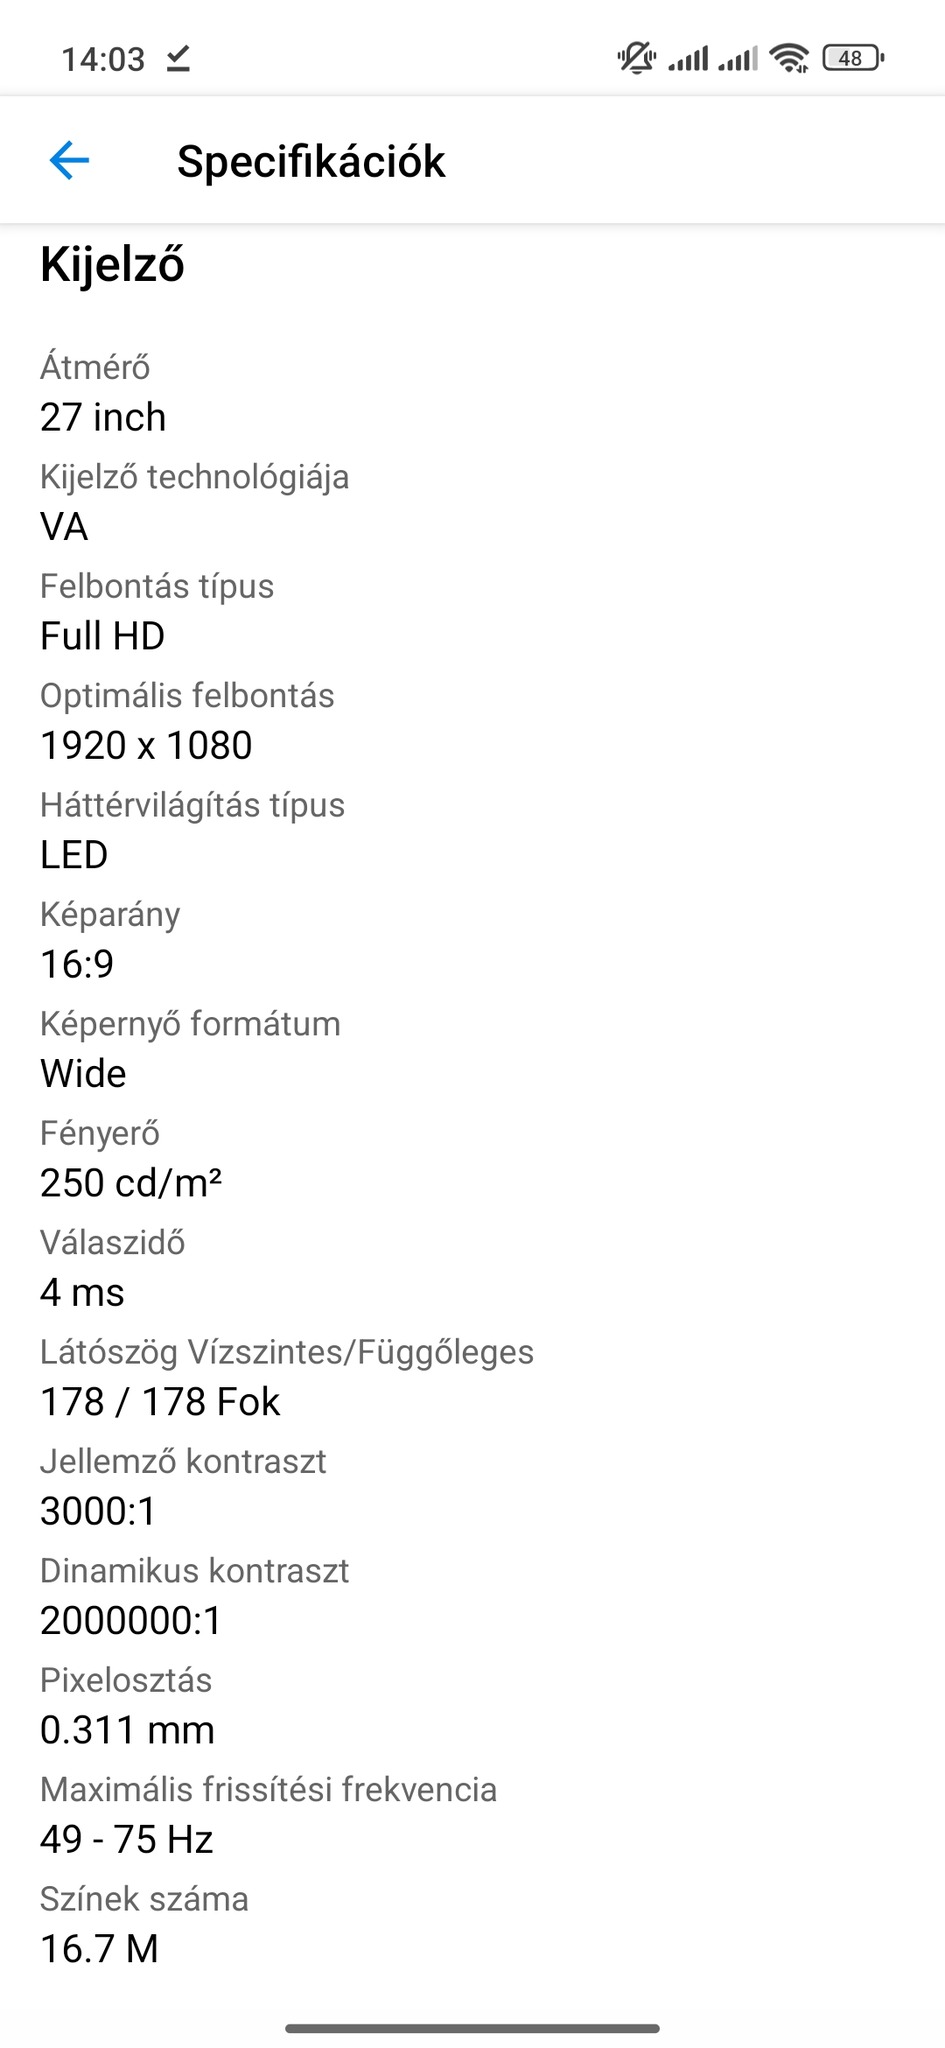The width and height of the screenshot is (945, 2048).
Task: Tap the Wi-Fi status icon
Action: pos(790,59)
